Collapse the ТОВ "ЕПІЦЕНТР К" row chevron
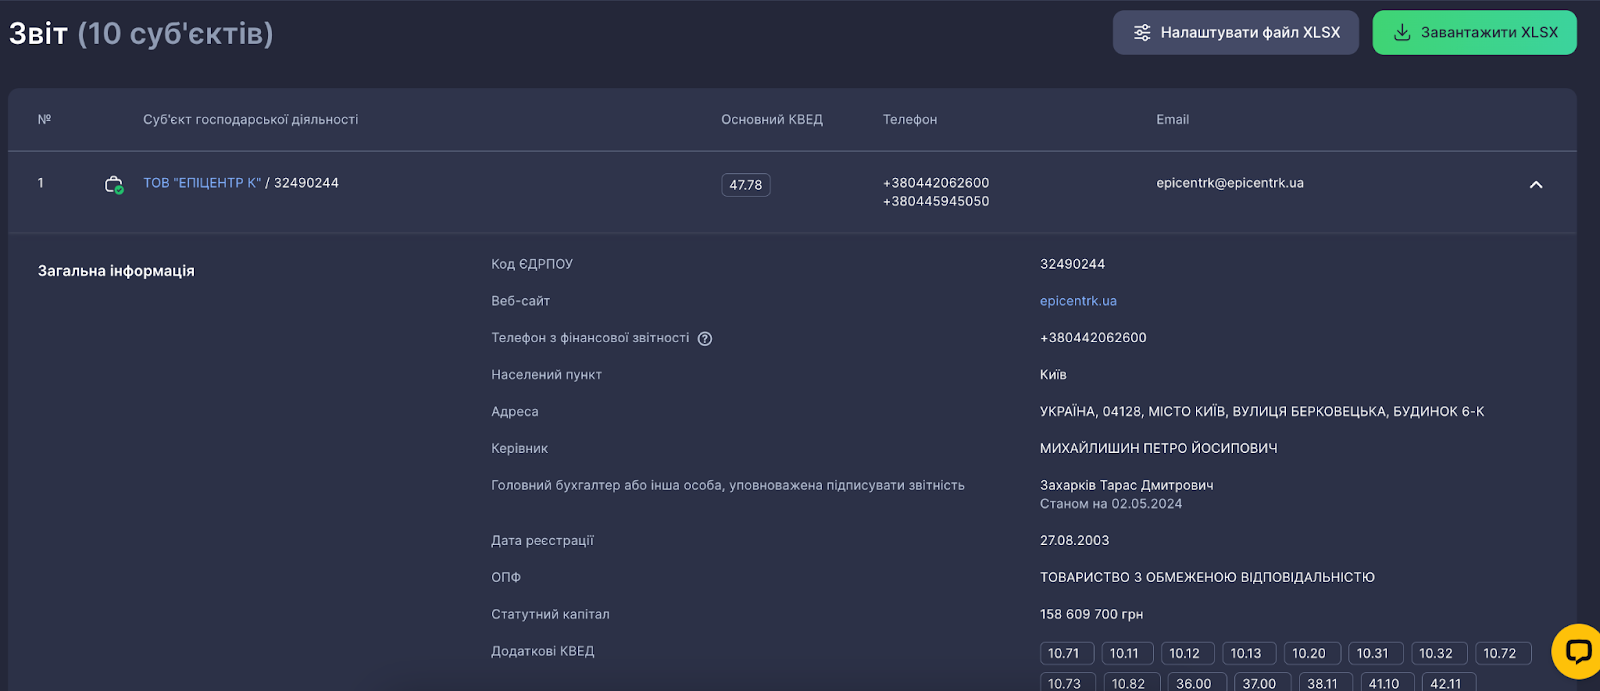Screen dimensions: 1600x691 (x=1536, y=185)
